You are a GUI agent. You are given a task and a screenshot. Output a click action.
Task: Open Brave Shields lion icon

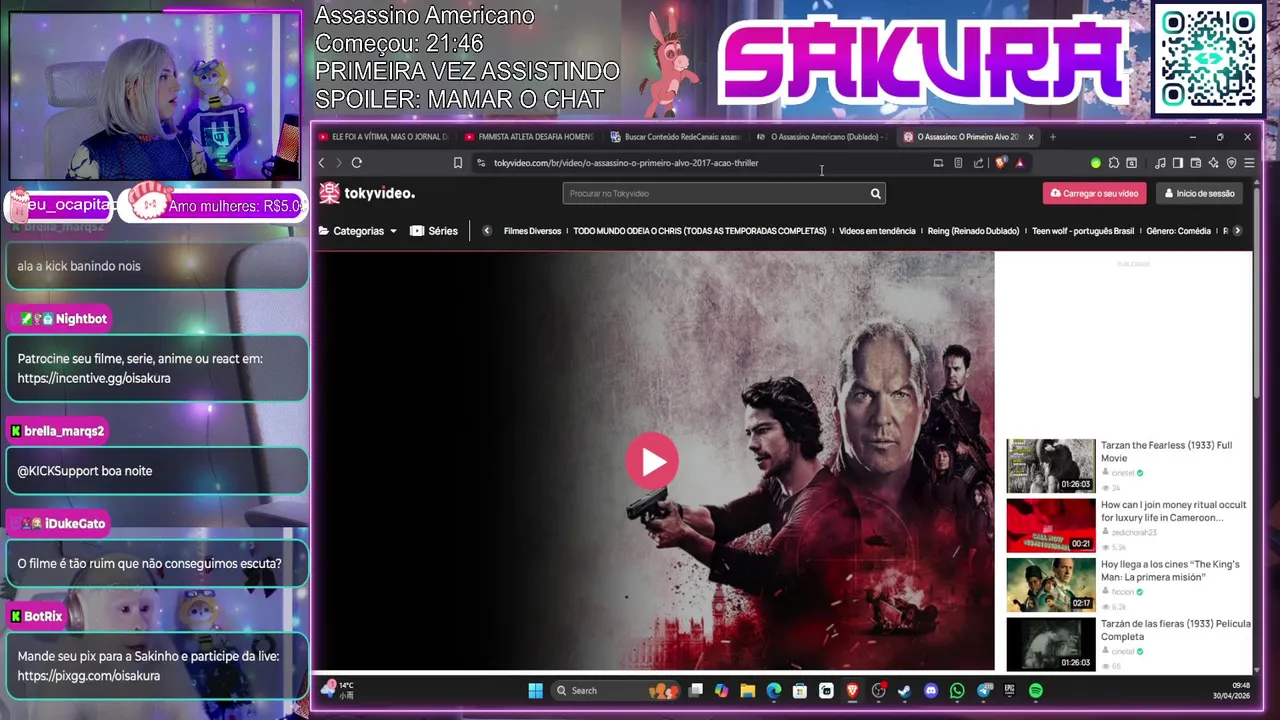[1000, 163]
